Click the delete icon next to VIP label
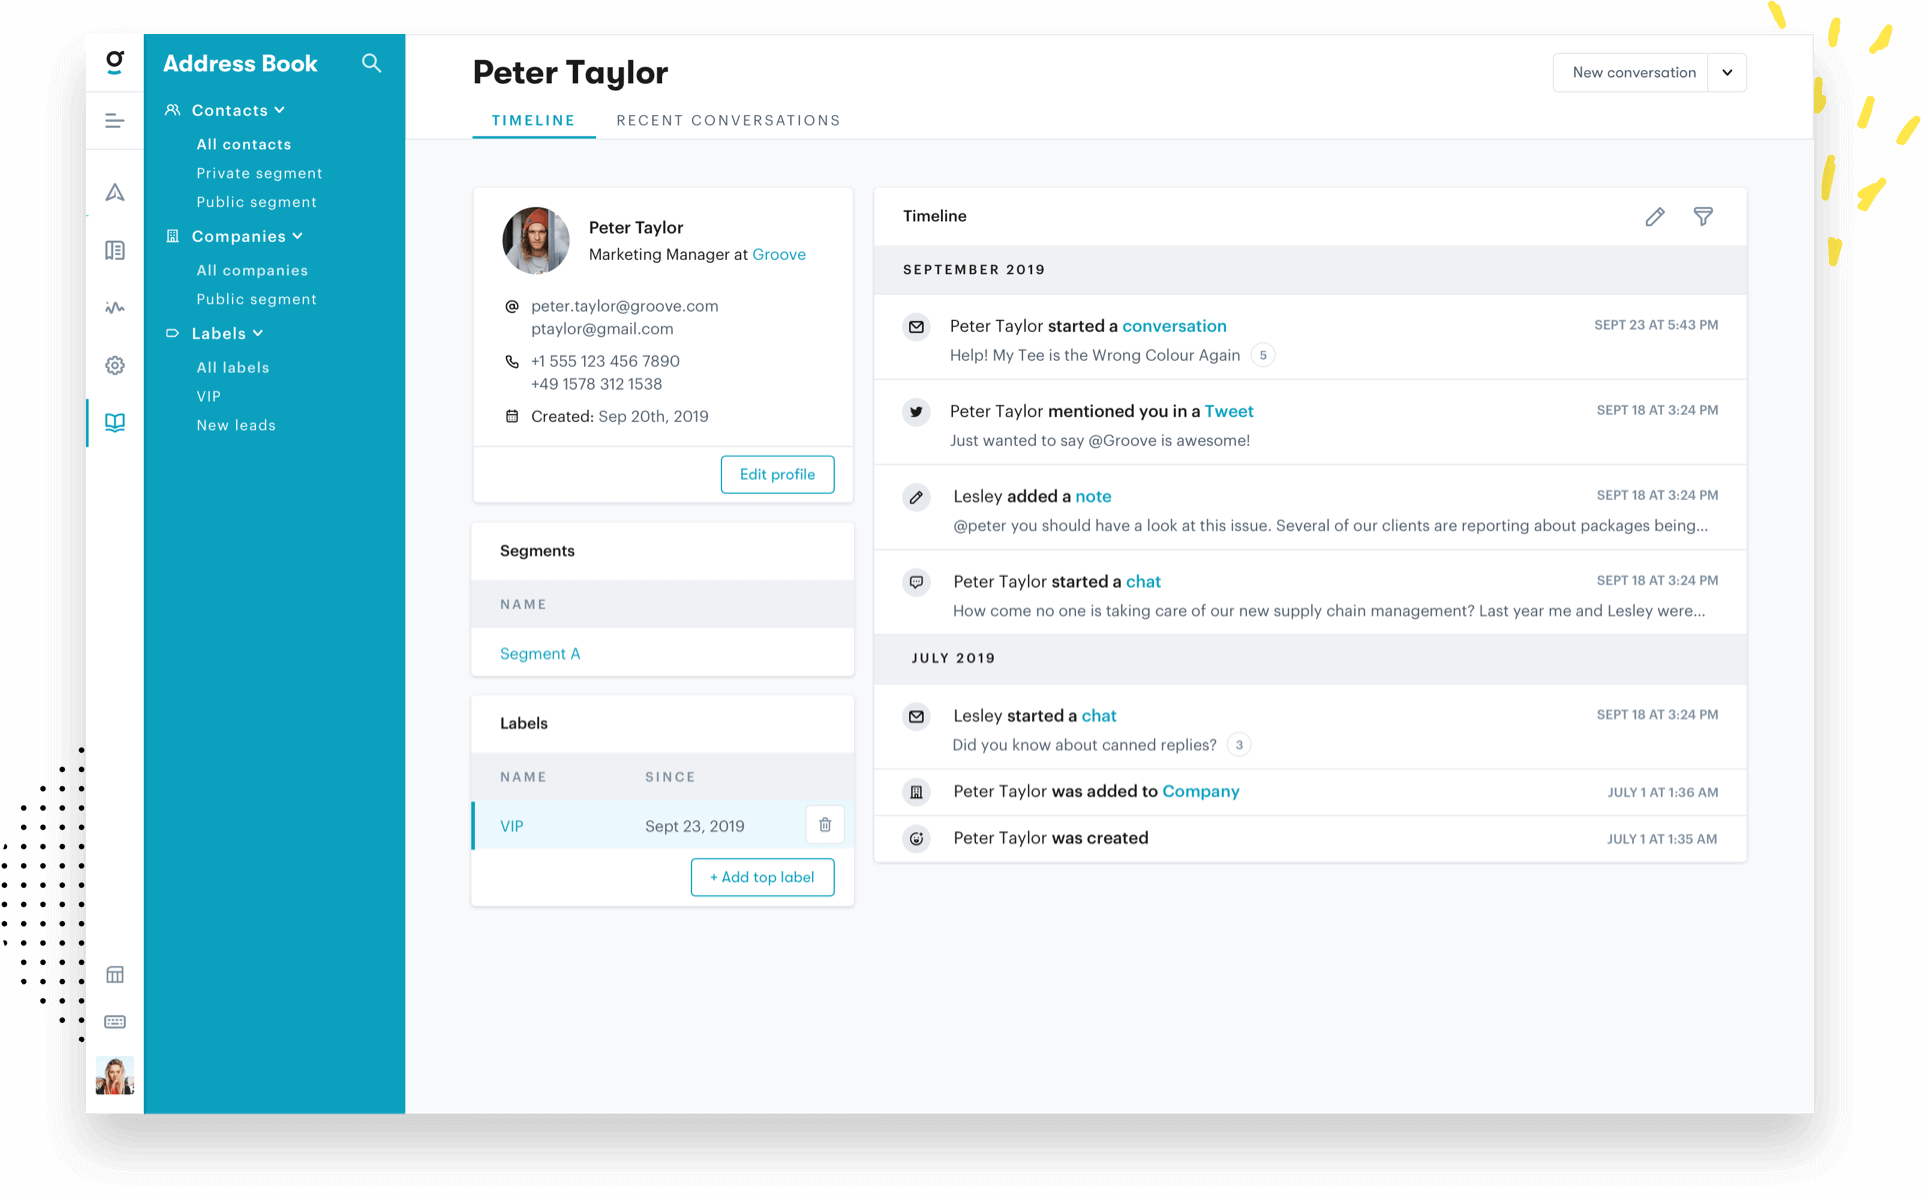 pos(825,825)
